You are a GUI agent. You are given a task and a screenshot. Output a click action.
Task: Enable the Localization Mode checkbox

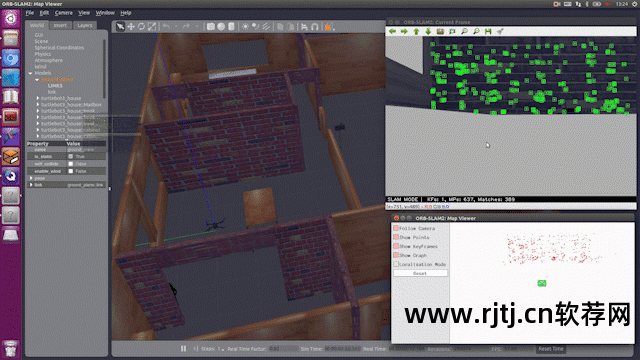(396, 264)
